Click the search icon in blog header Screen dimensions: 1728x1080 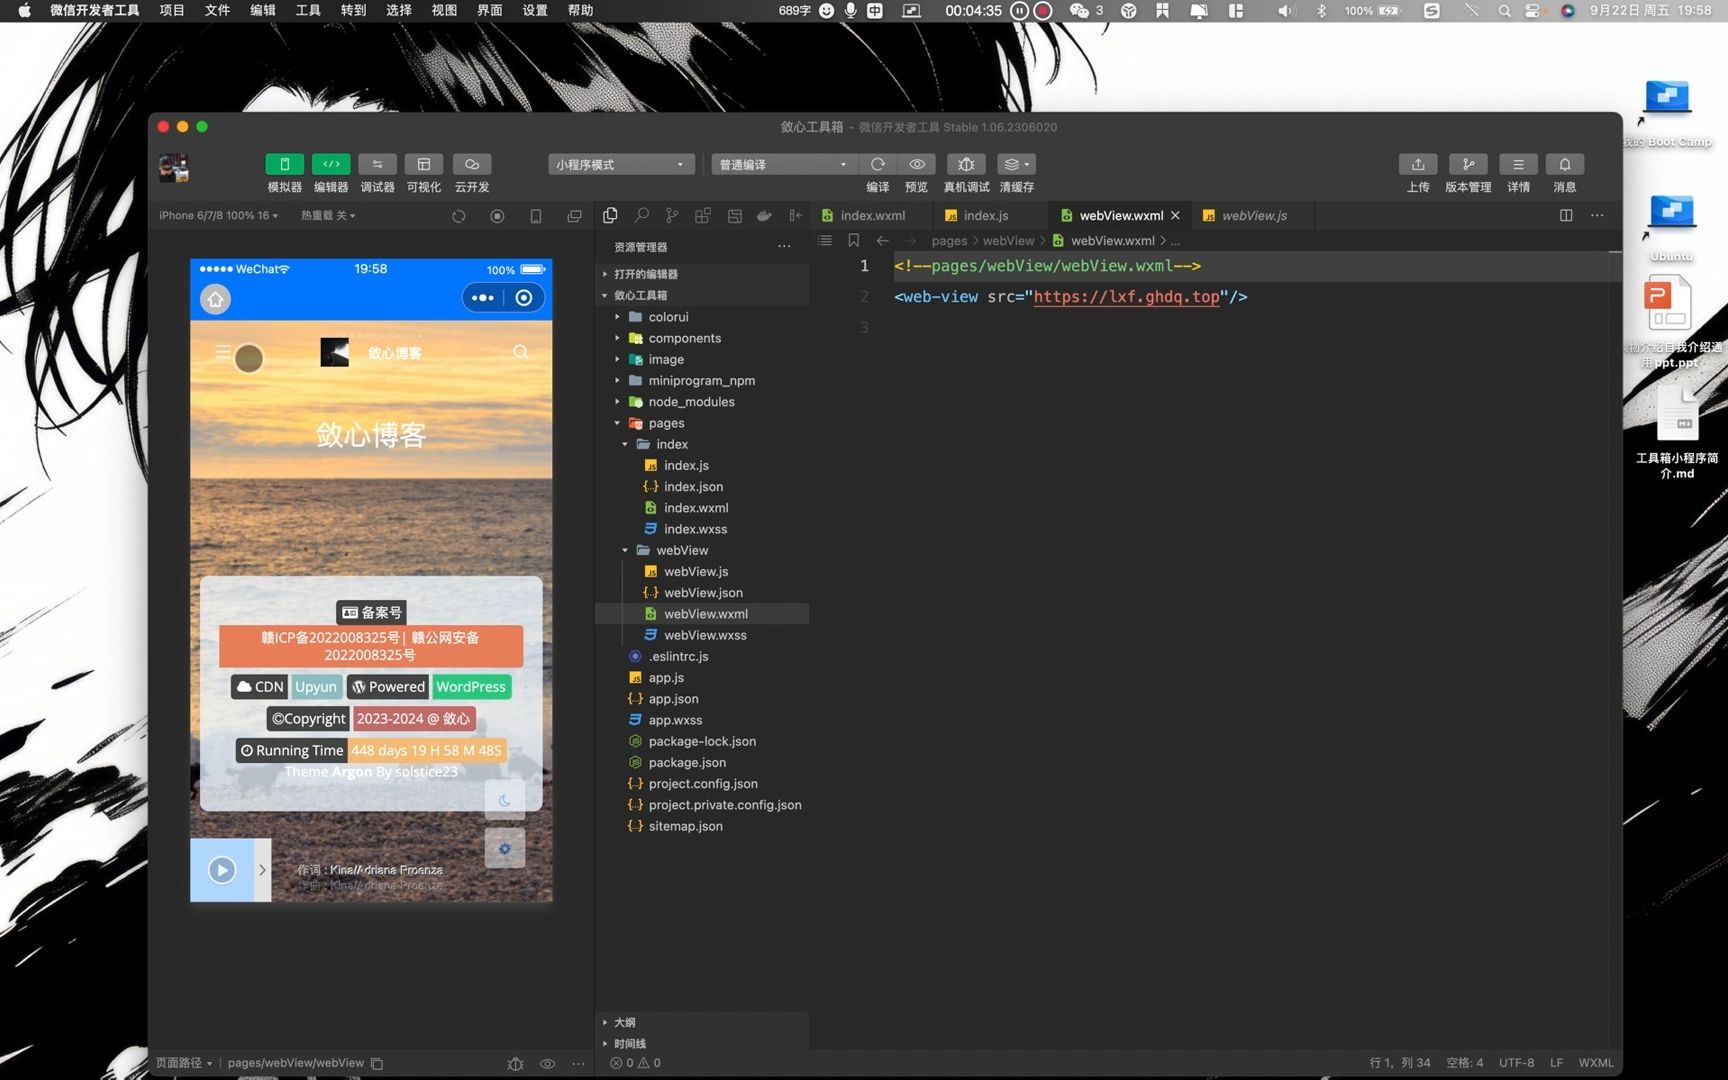coord(521,352)
